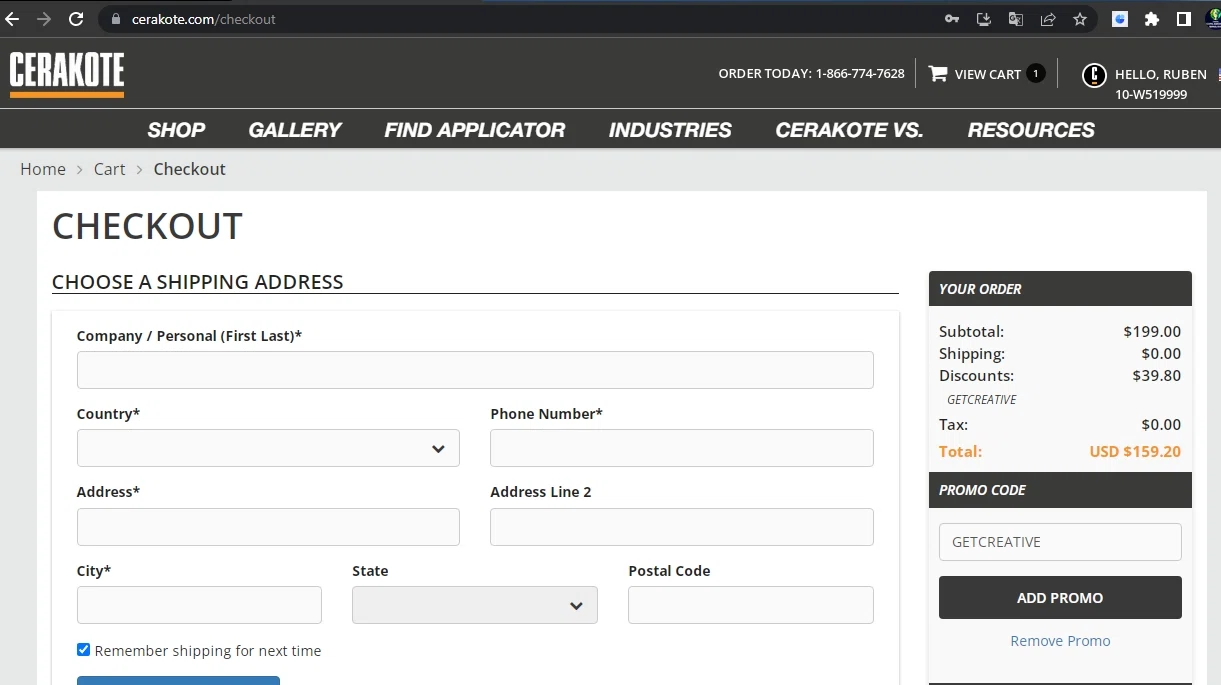
Task: Expand the State dropdown
Action: click(x=474, y=605)
